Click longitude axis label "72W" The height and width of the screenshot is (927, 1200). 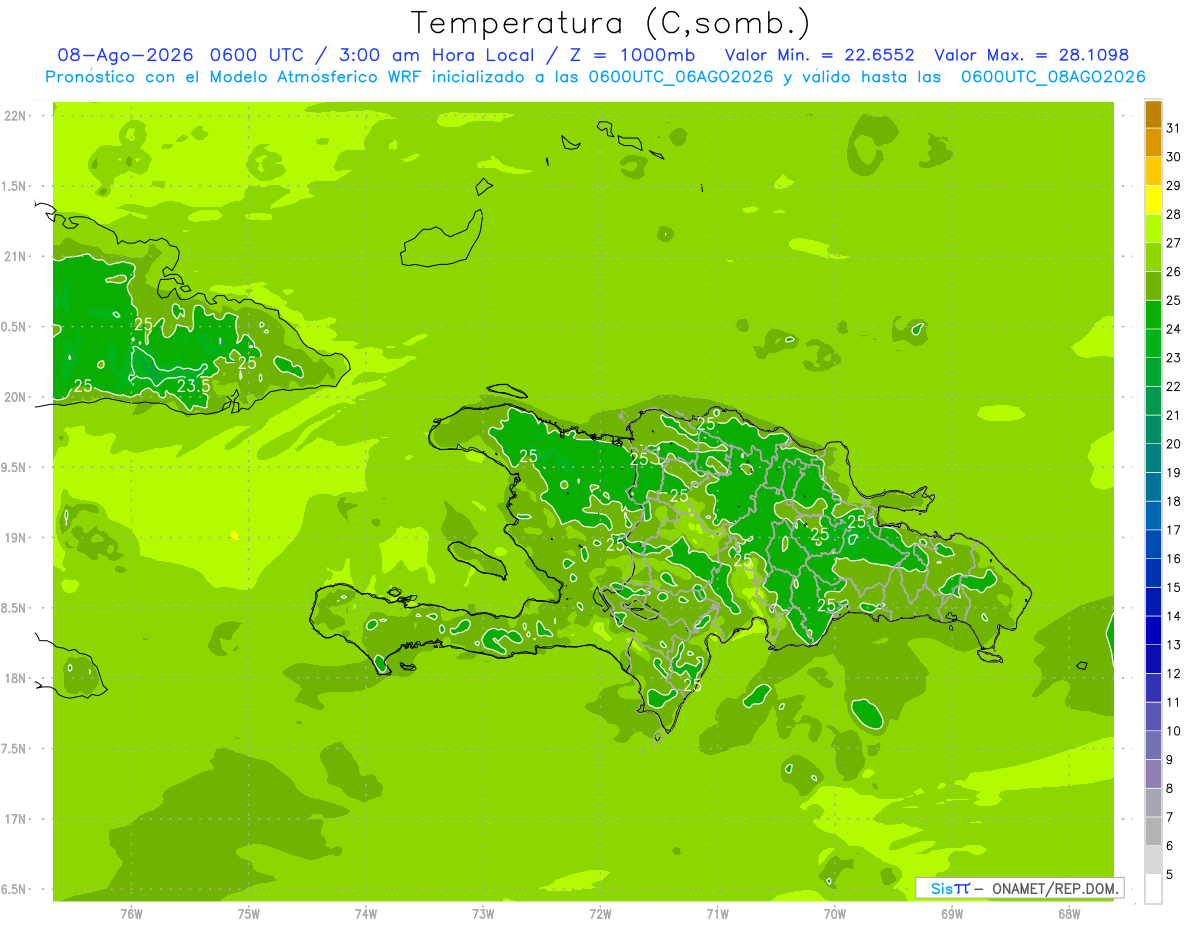point(600,914)
